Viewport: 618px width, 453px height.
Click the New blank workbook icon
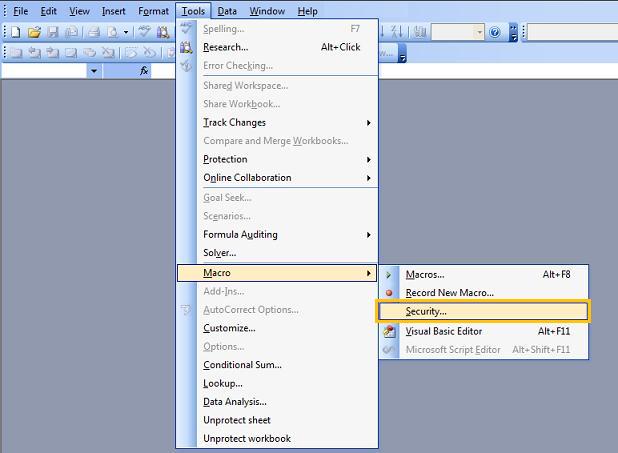coord(16,32)
